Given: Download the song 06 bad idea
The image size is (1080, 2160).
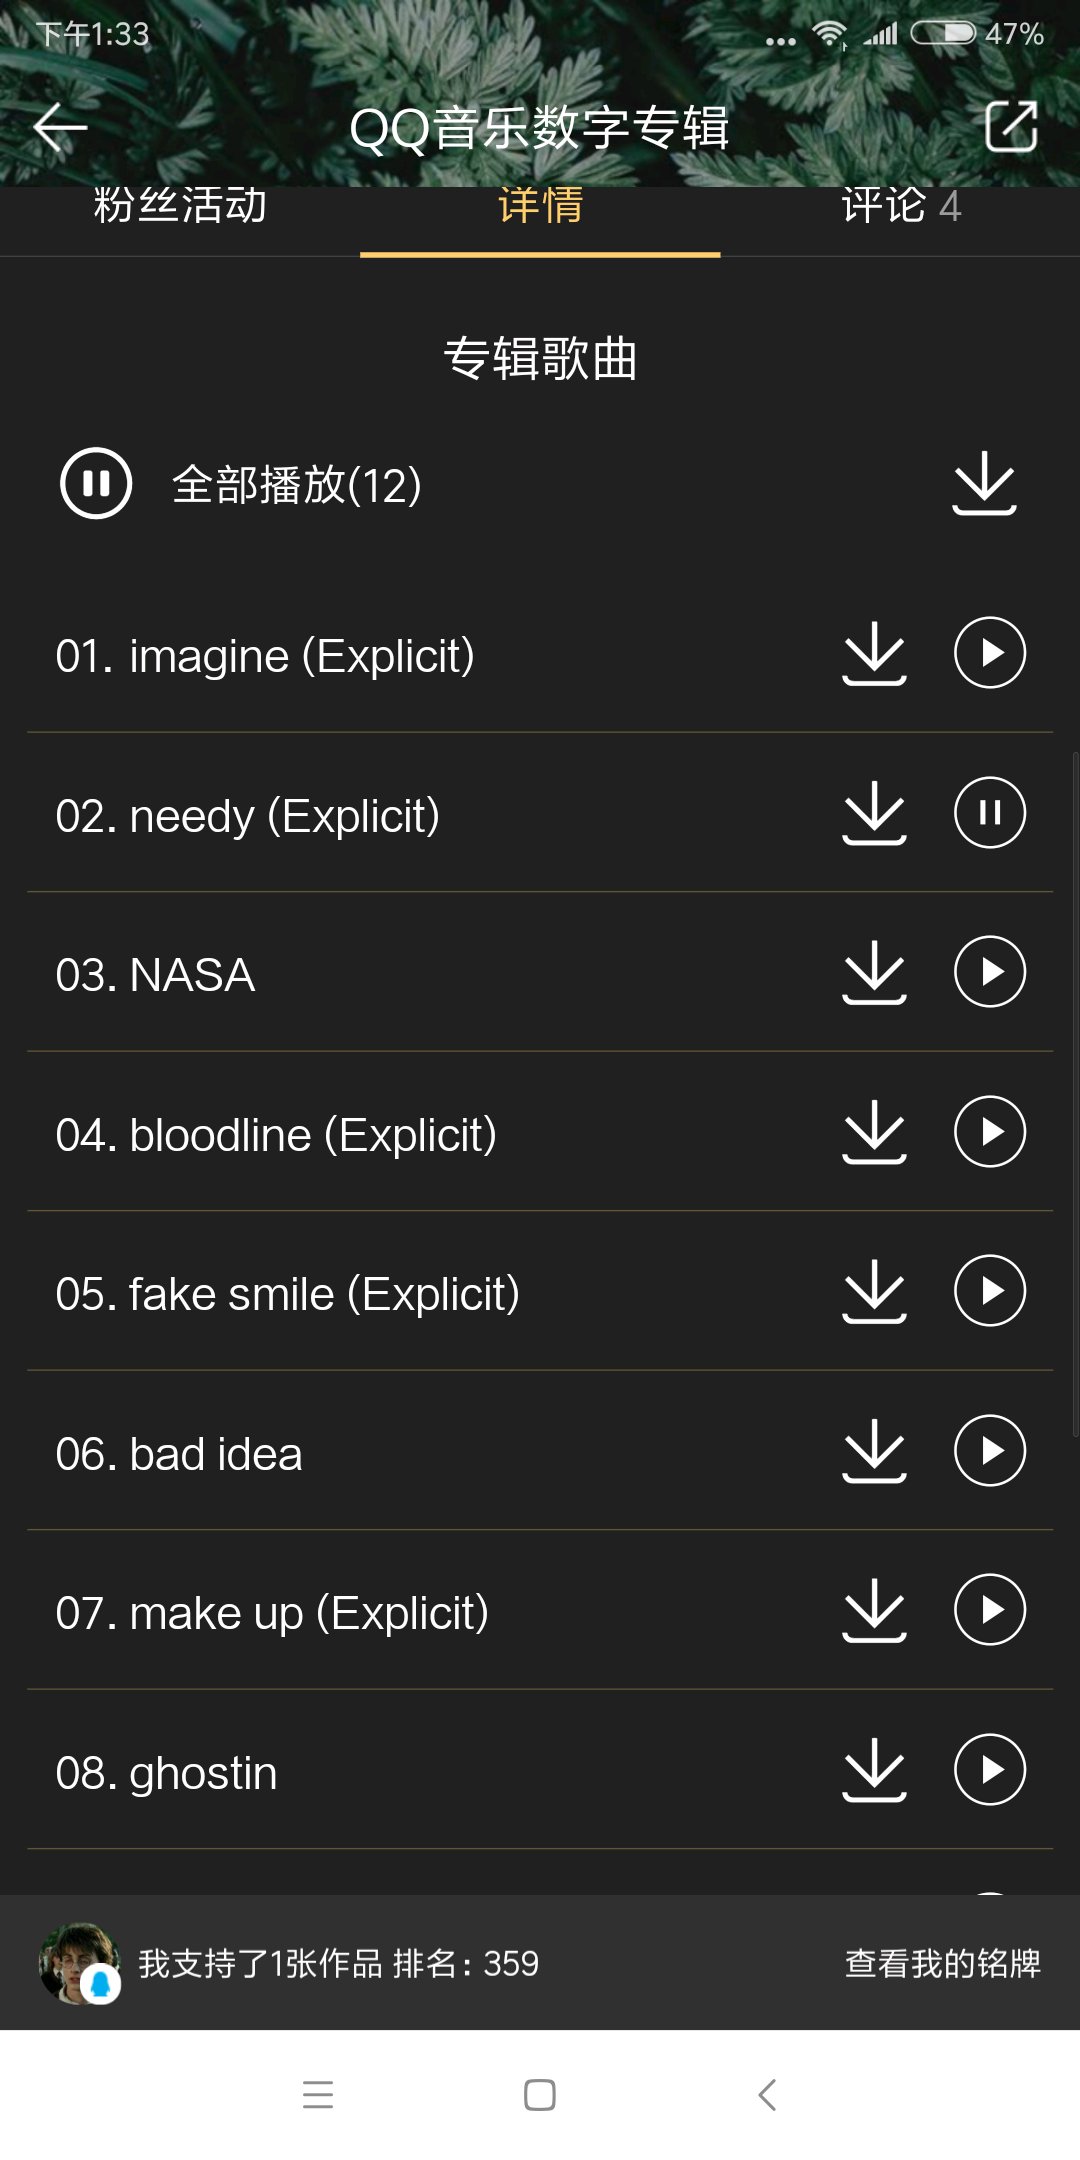Looking at the screenshot, I should point(874,1451).
